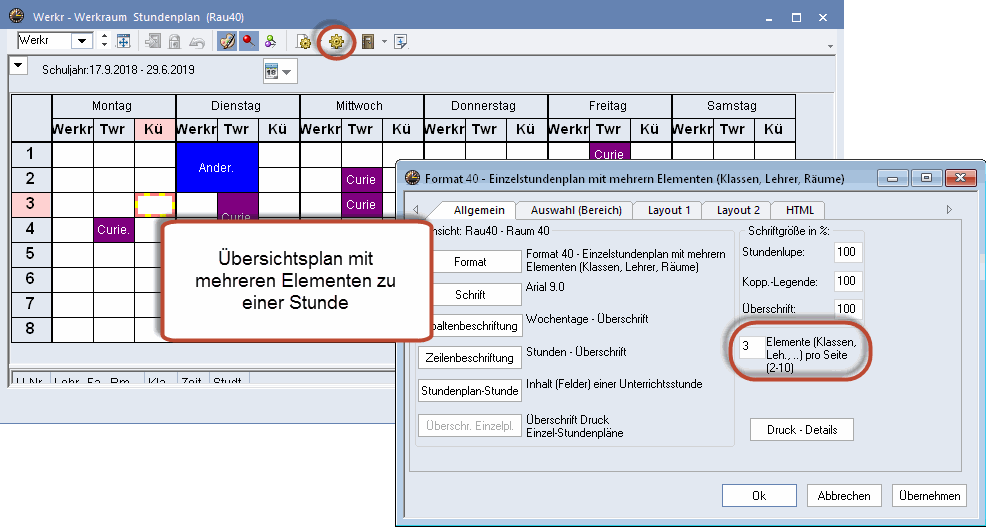
Task: Toggle the color palette icon
Action: coord(226,42)
